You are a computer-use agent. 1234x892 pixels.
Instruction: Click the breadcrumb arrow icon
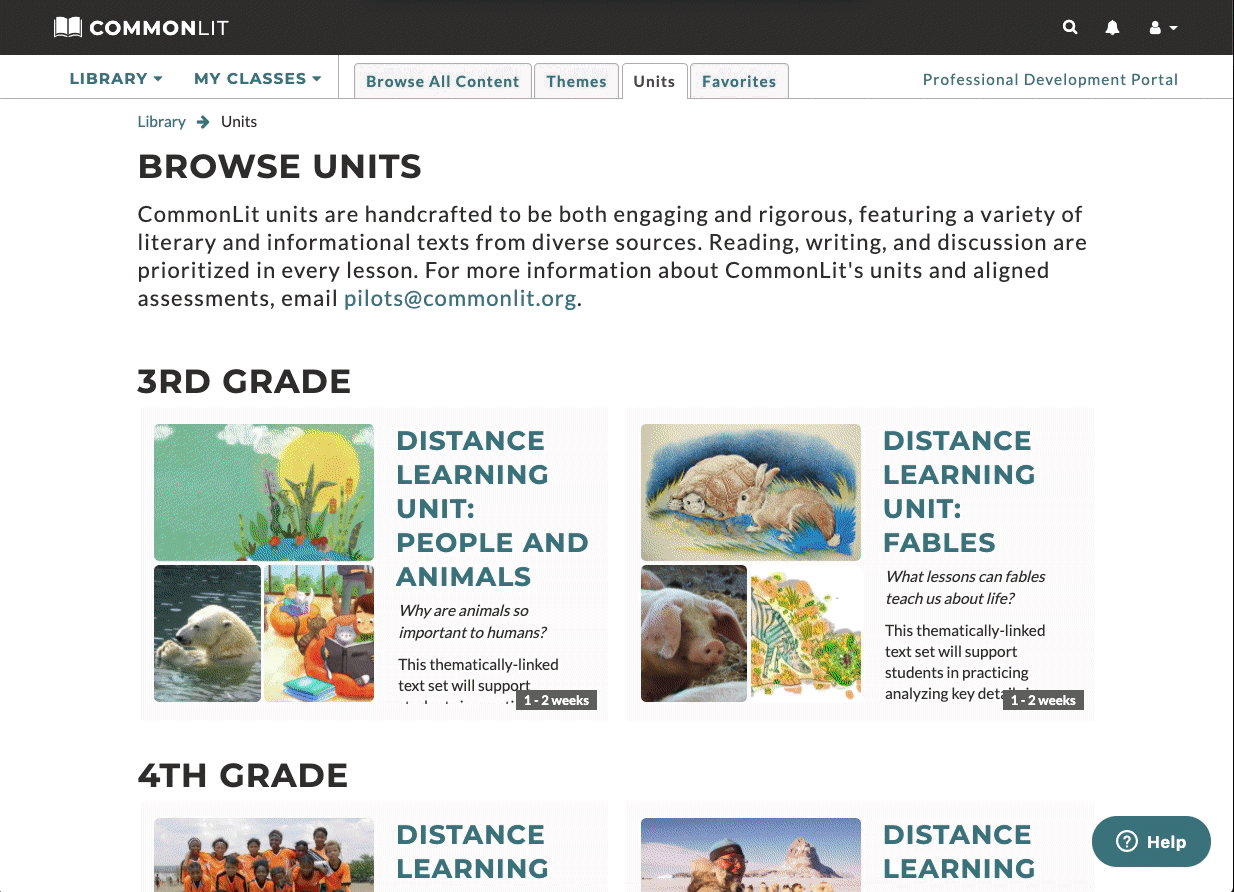pos(203,122)
